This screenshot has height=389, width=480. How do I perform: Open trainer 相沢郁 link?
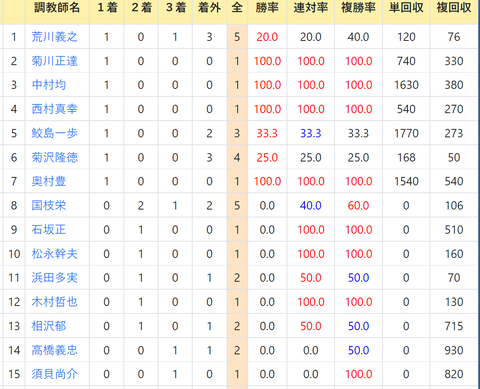click(x=49, y=326)
